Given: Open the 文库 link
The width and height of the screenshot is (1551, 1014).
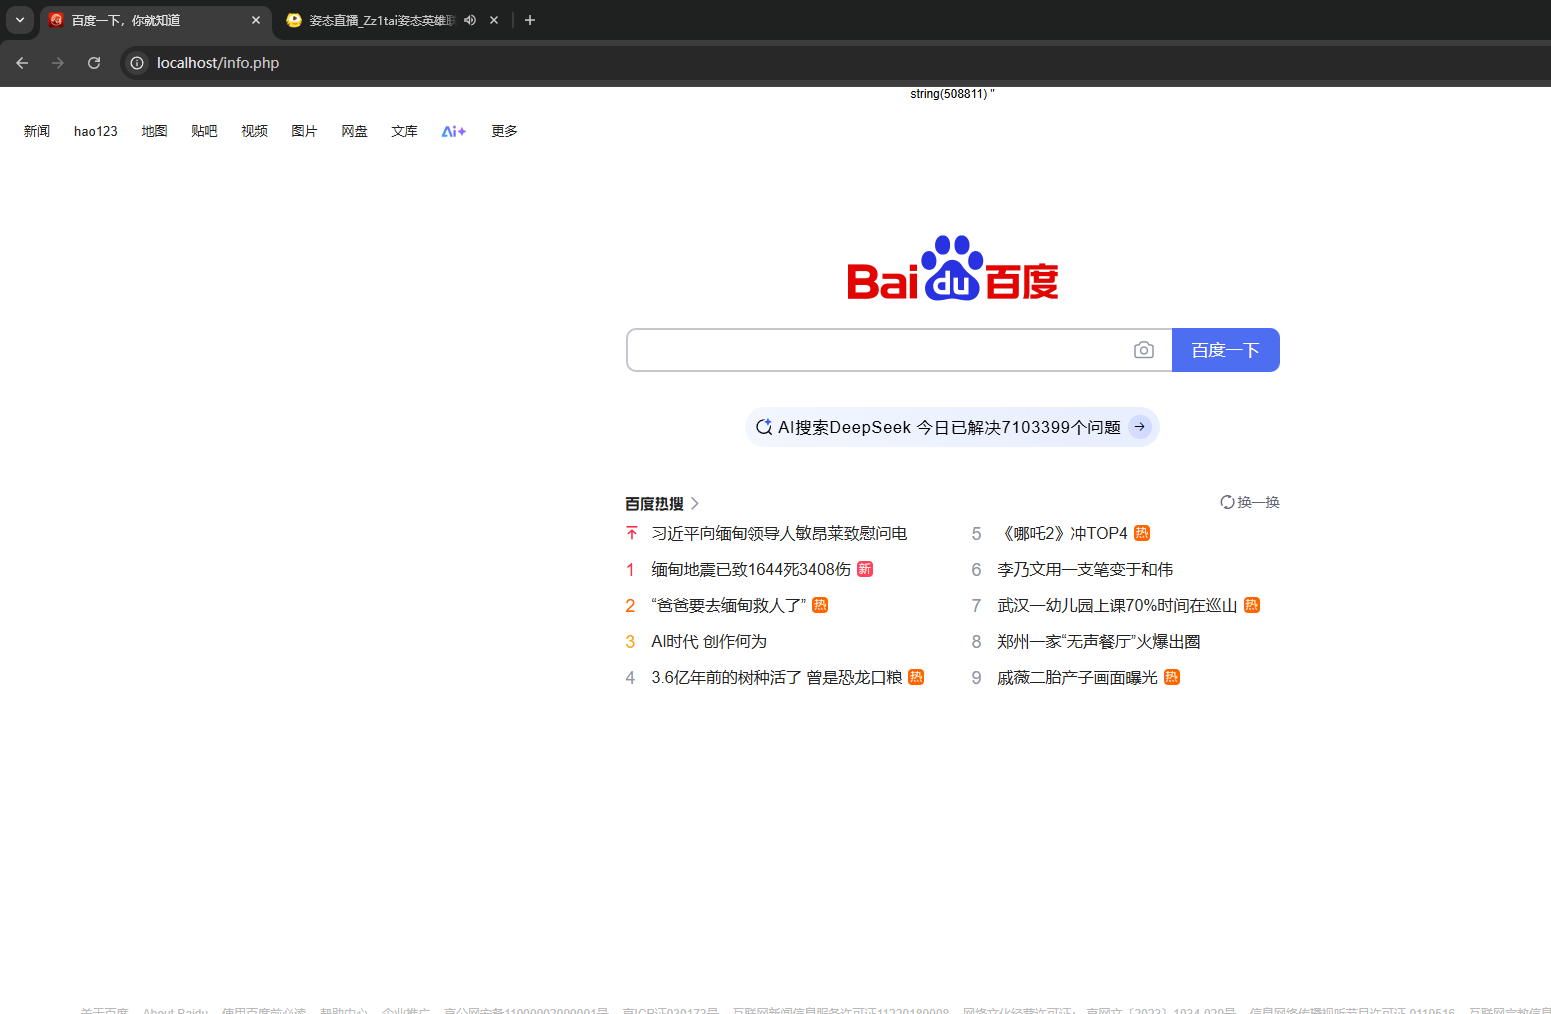Looking at the screenshot, I should [x=404, y=131].
